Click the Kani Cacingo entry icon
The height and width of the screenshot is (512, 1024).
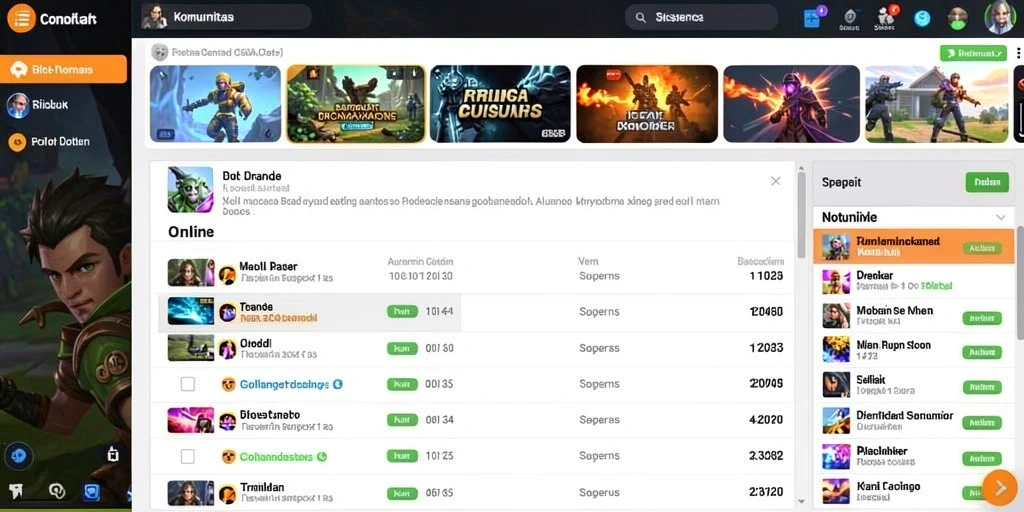tap(836, 492)
